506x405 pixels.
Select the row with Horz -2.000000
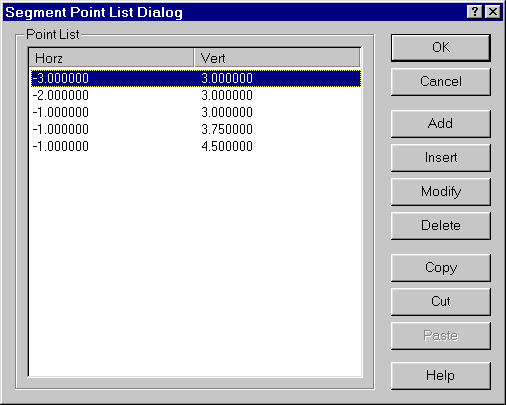[x=196, y=95]
